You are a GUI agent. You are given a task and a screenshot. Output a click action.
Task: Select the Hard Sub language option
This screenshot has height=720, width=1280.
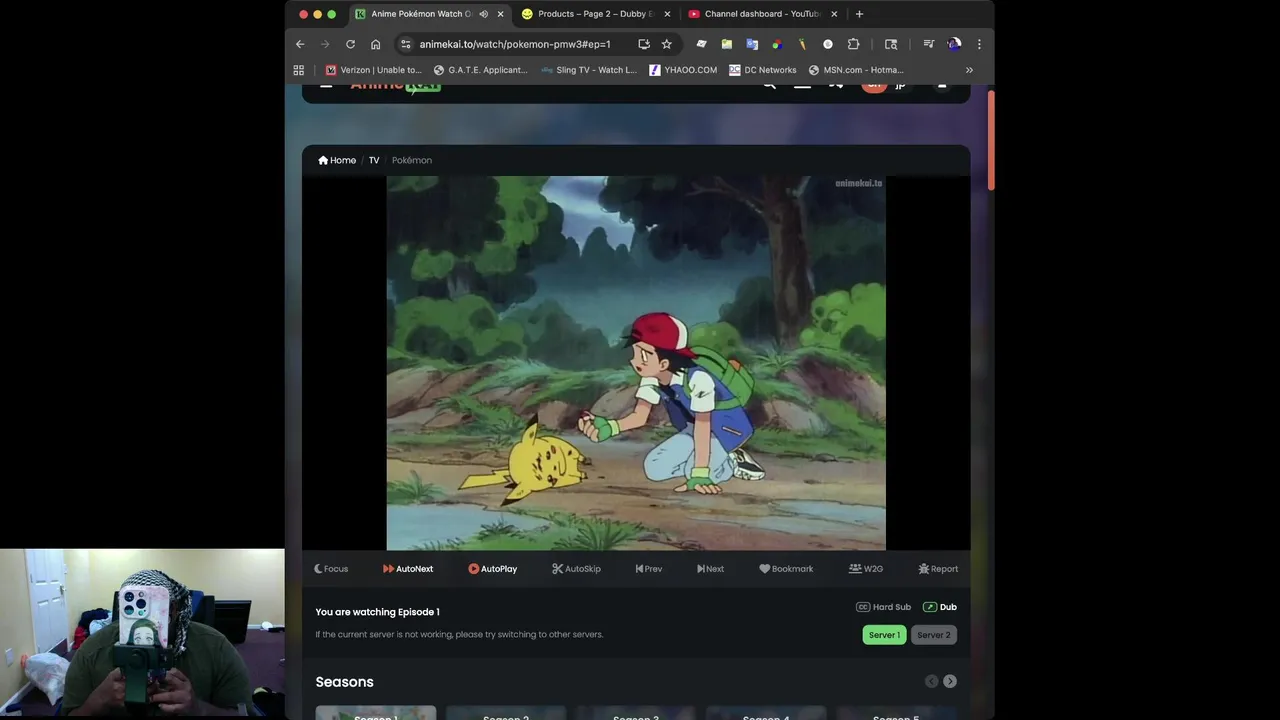coord(884,607)
